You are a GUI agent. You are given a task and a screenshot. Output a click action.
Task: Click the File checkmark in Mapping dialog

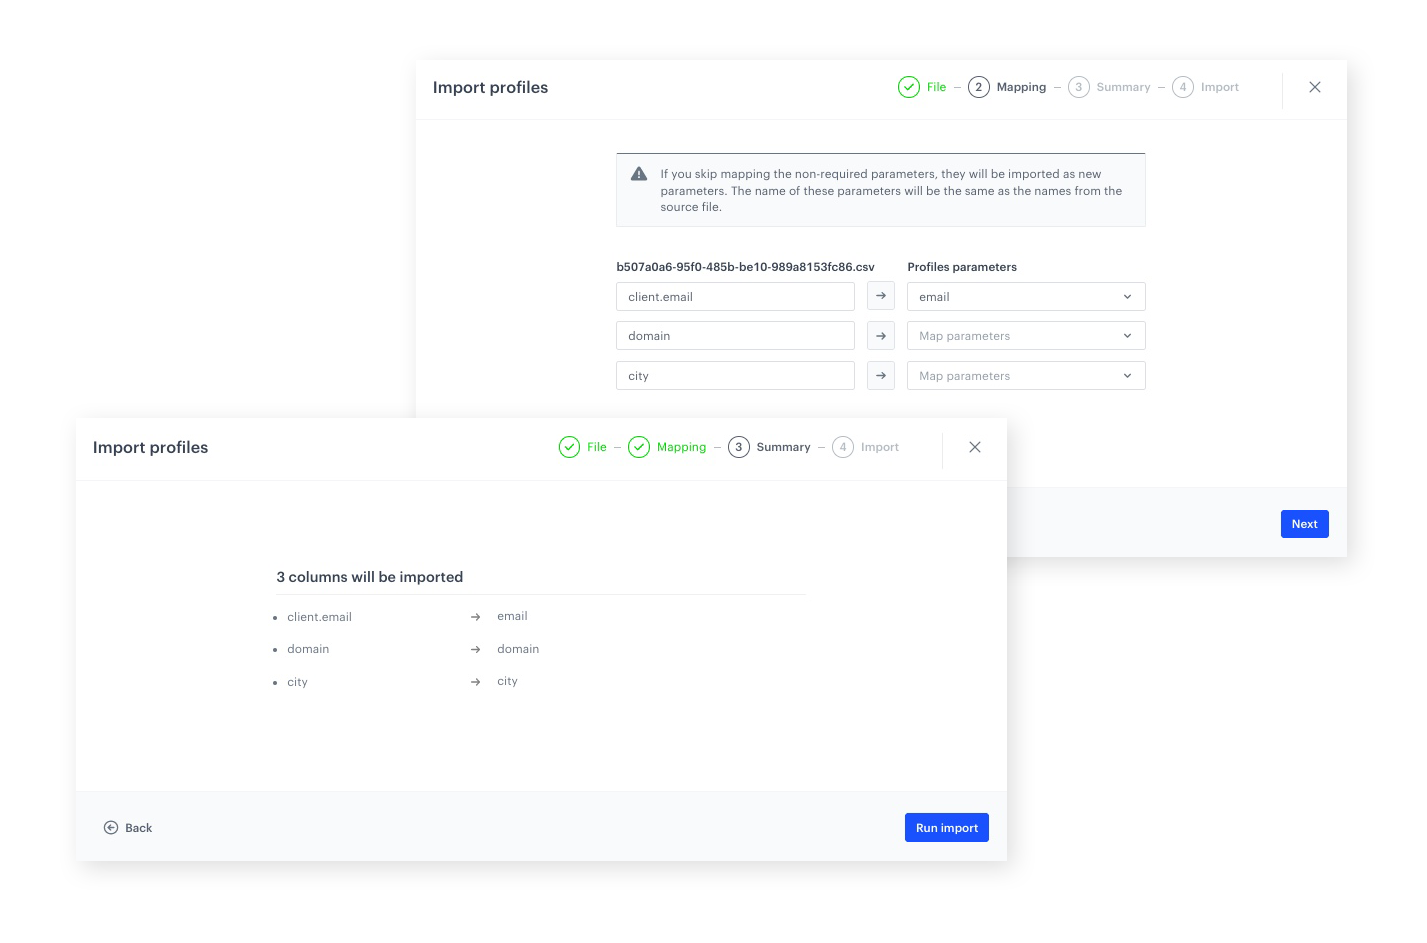(x=908, y=87)
